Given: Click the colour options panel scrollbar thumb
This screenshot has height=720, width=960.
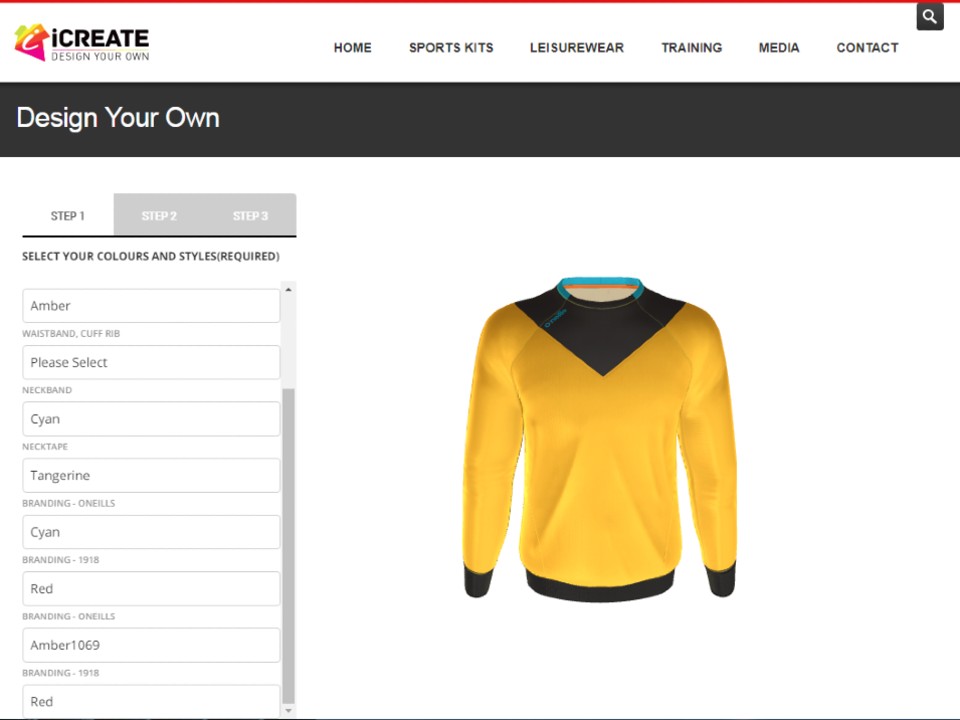Looking at the screenshot, I should coord(289,545).
